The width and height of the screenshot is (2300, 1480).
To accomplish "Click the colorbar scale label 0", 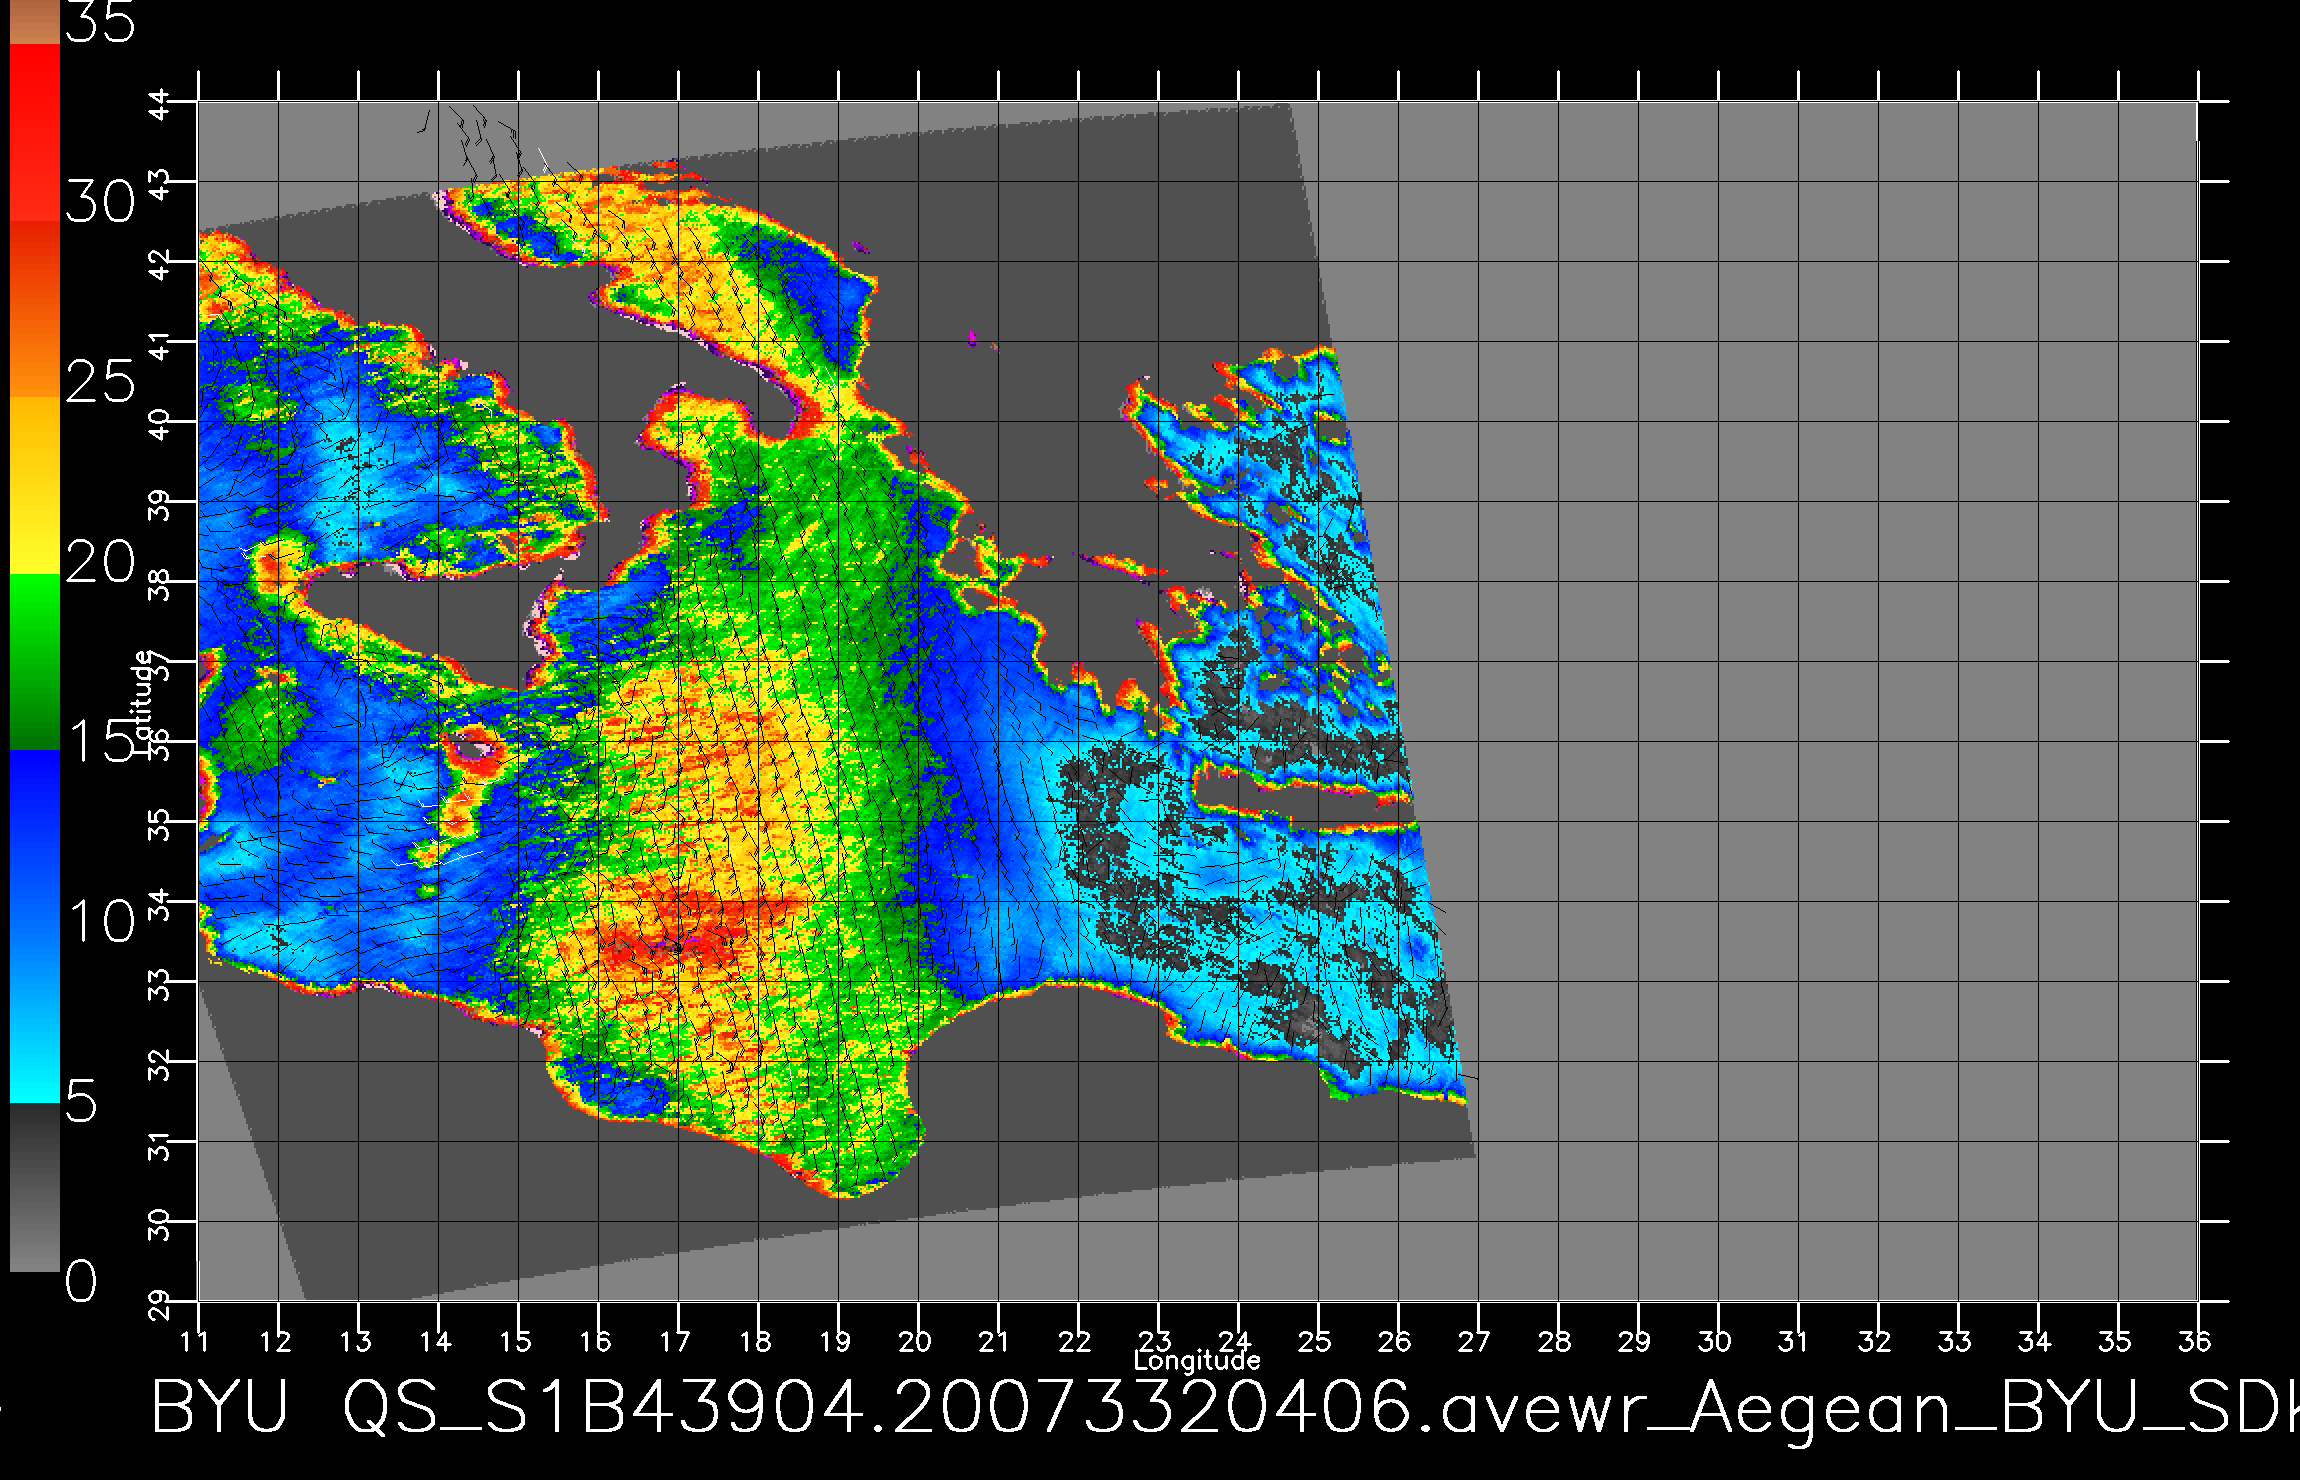I will [82, 1281].
